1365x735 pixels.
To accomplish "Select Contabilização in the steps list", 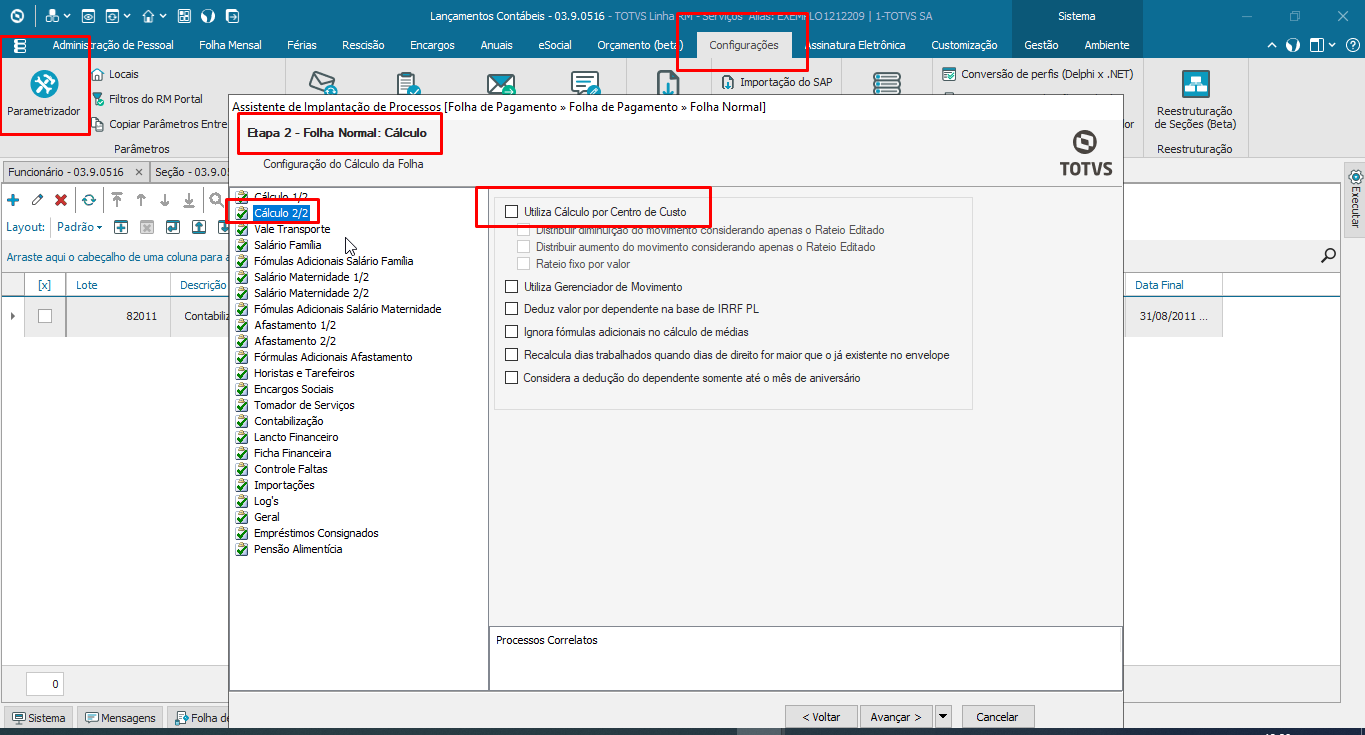I will click(289, 421).
